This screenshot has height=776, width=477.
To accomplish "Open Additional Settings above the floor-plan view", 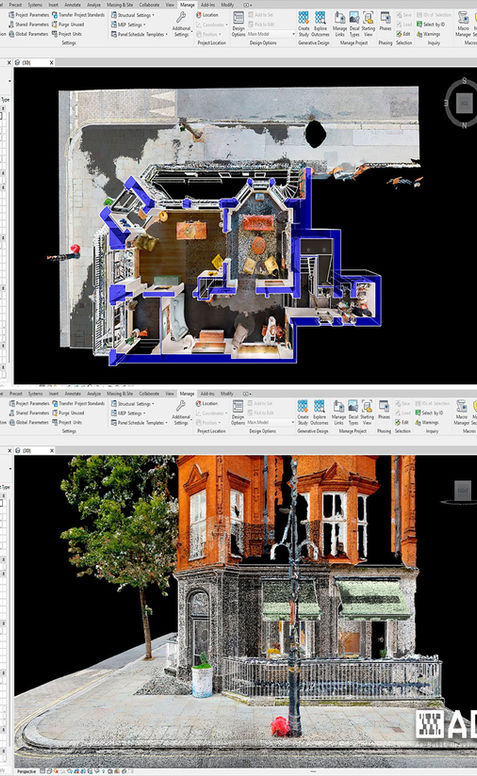I will tap(181, 24).
